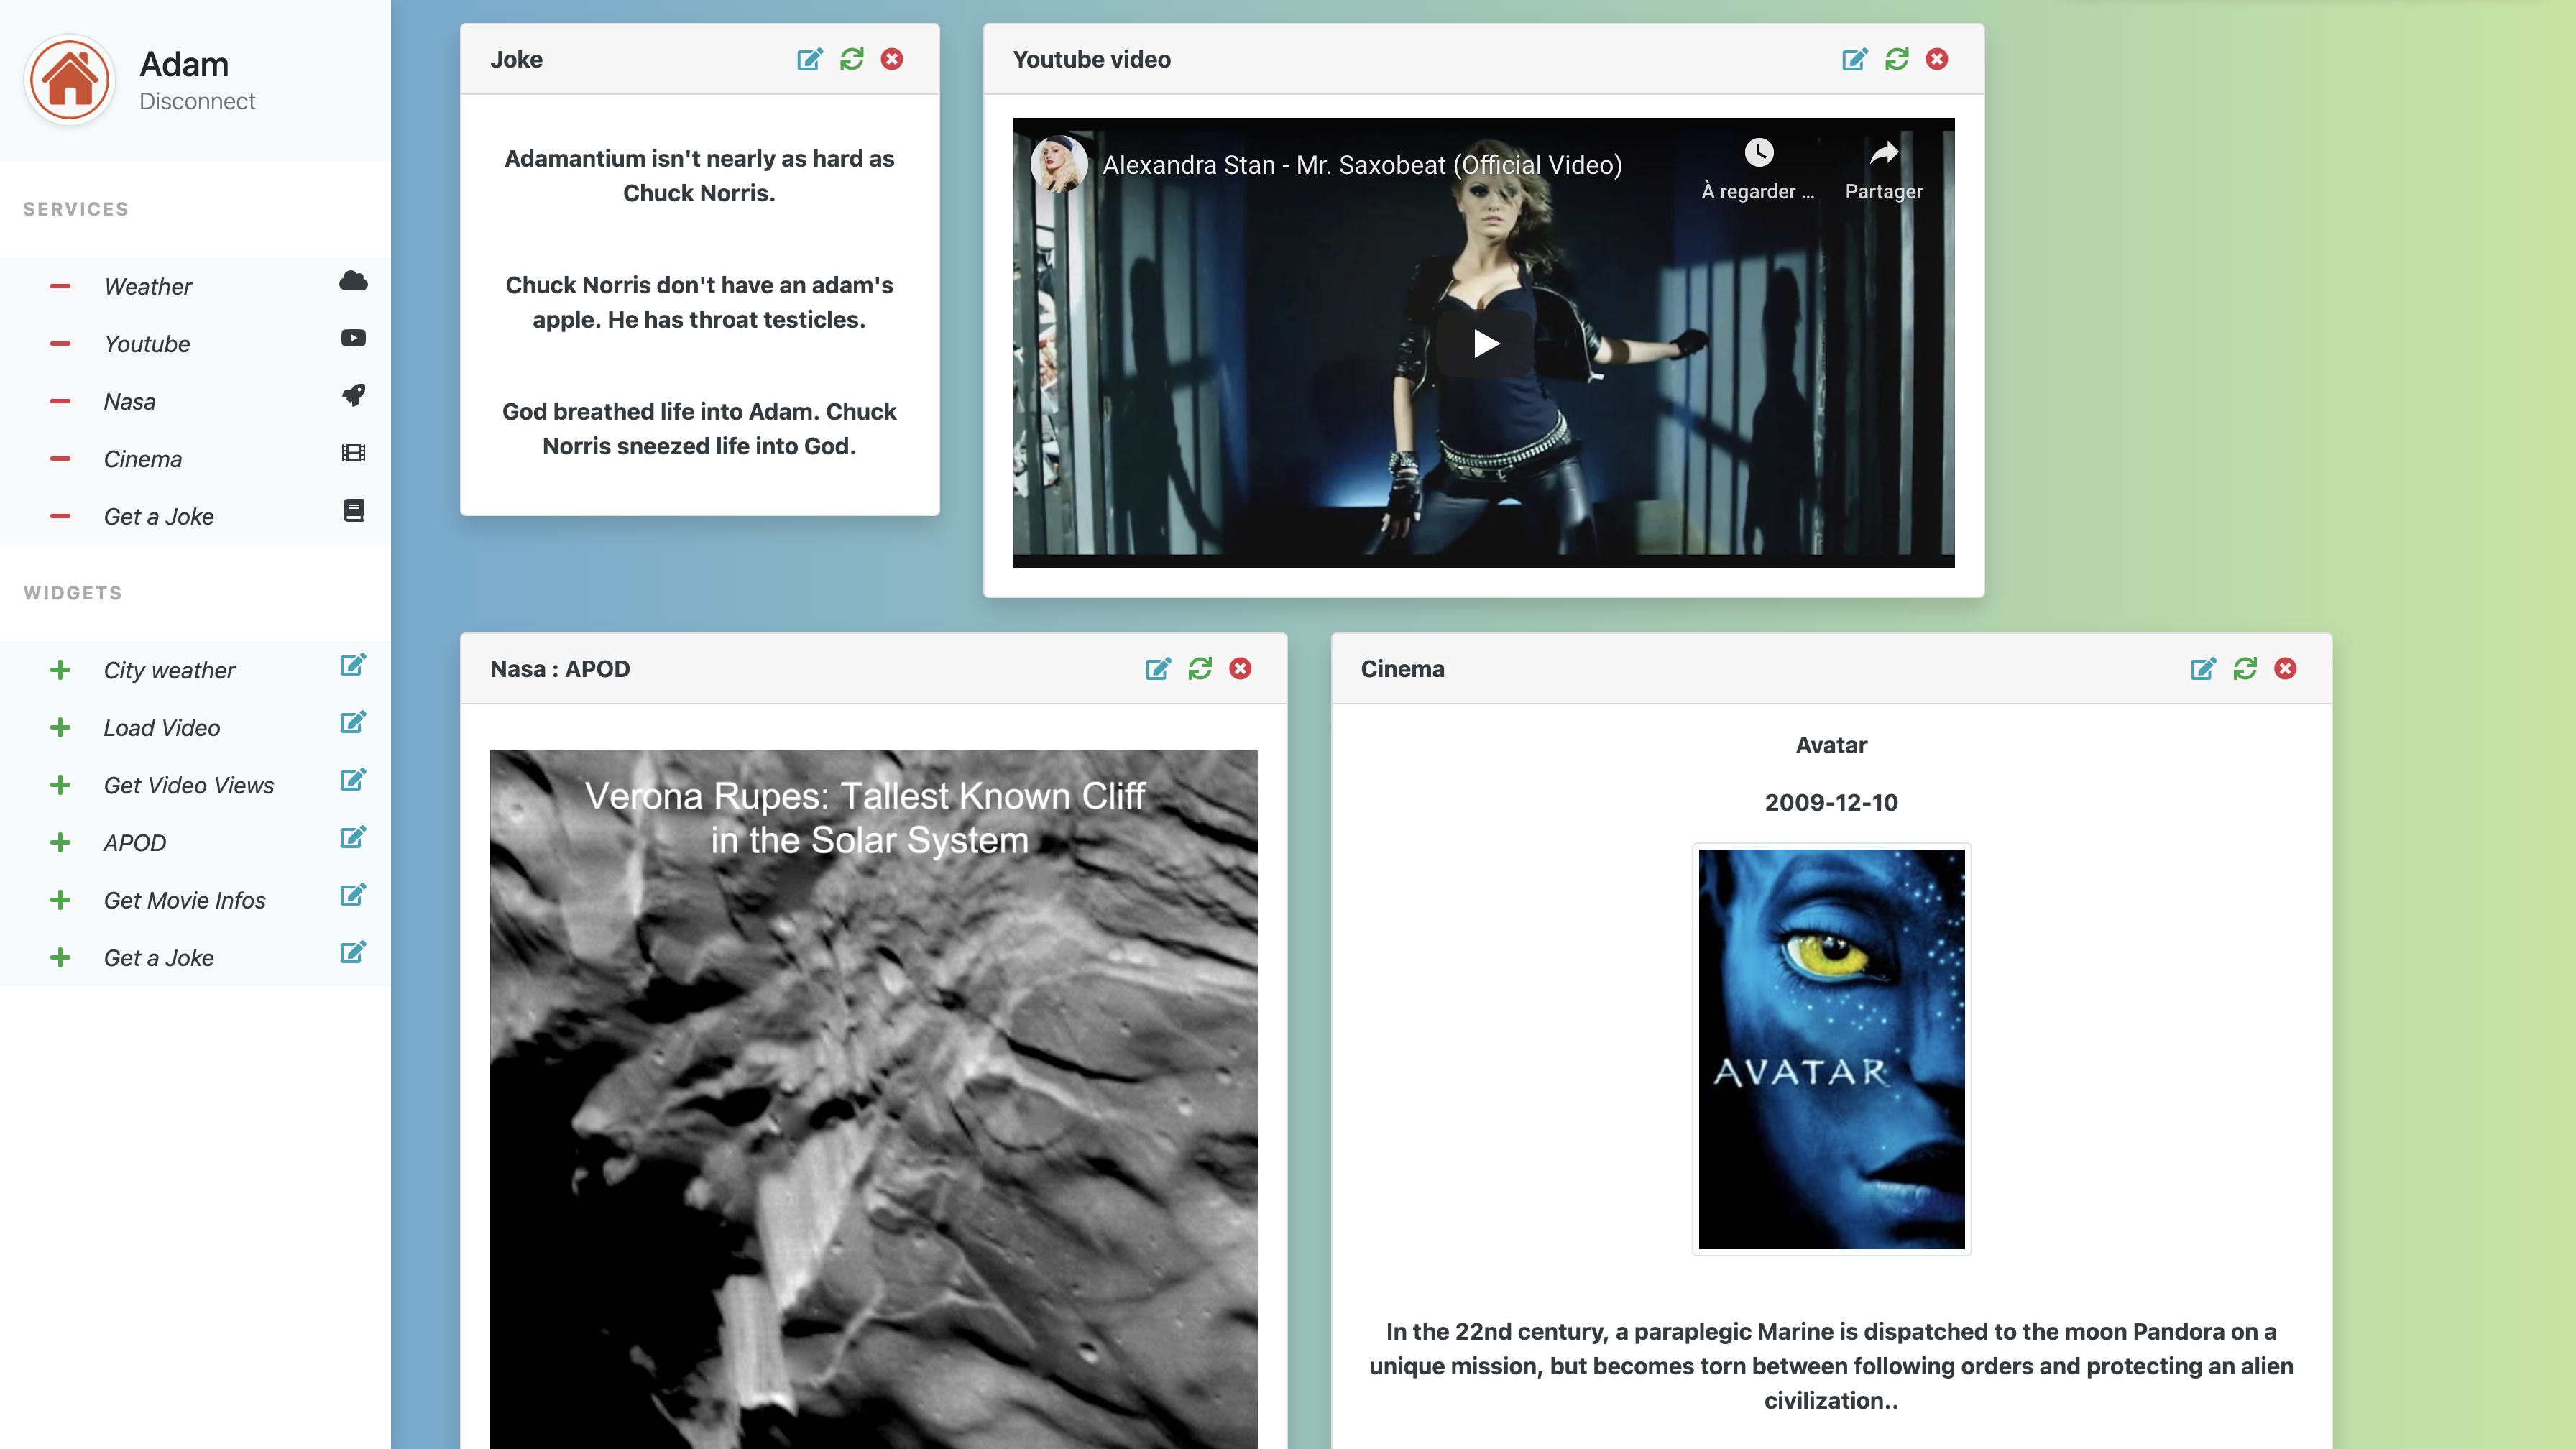Viewport: 2576px width, 1449px height.
Task: Remove the Get a Joke service minus icon
Action: [x=60, y=516]
